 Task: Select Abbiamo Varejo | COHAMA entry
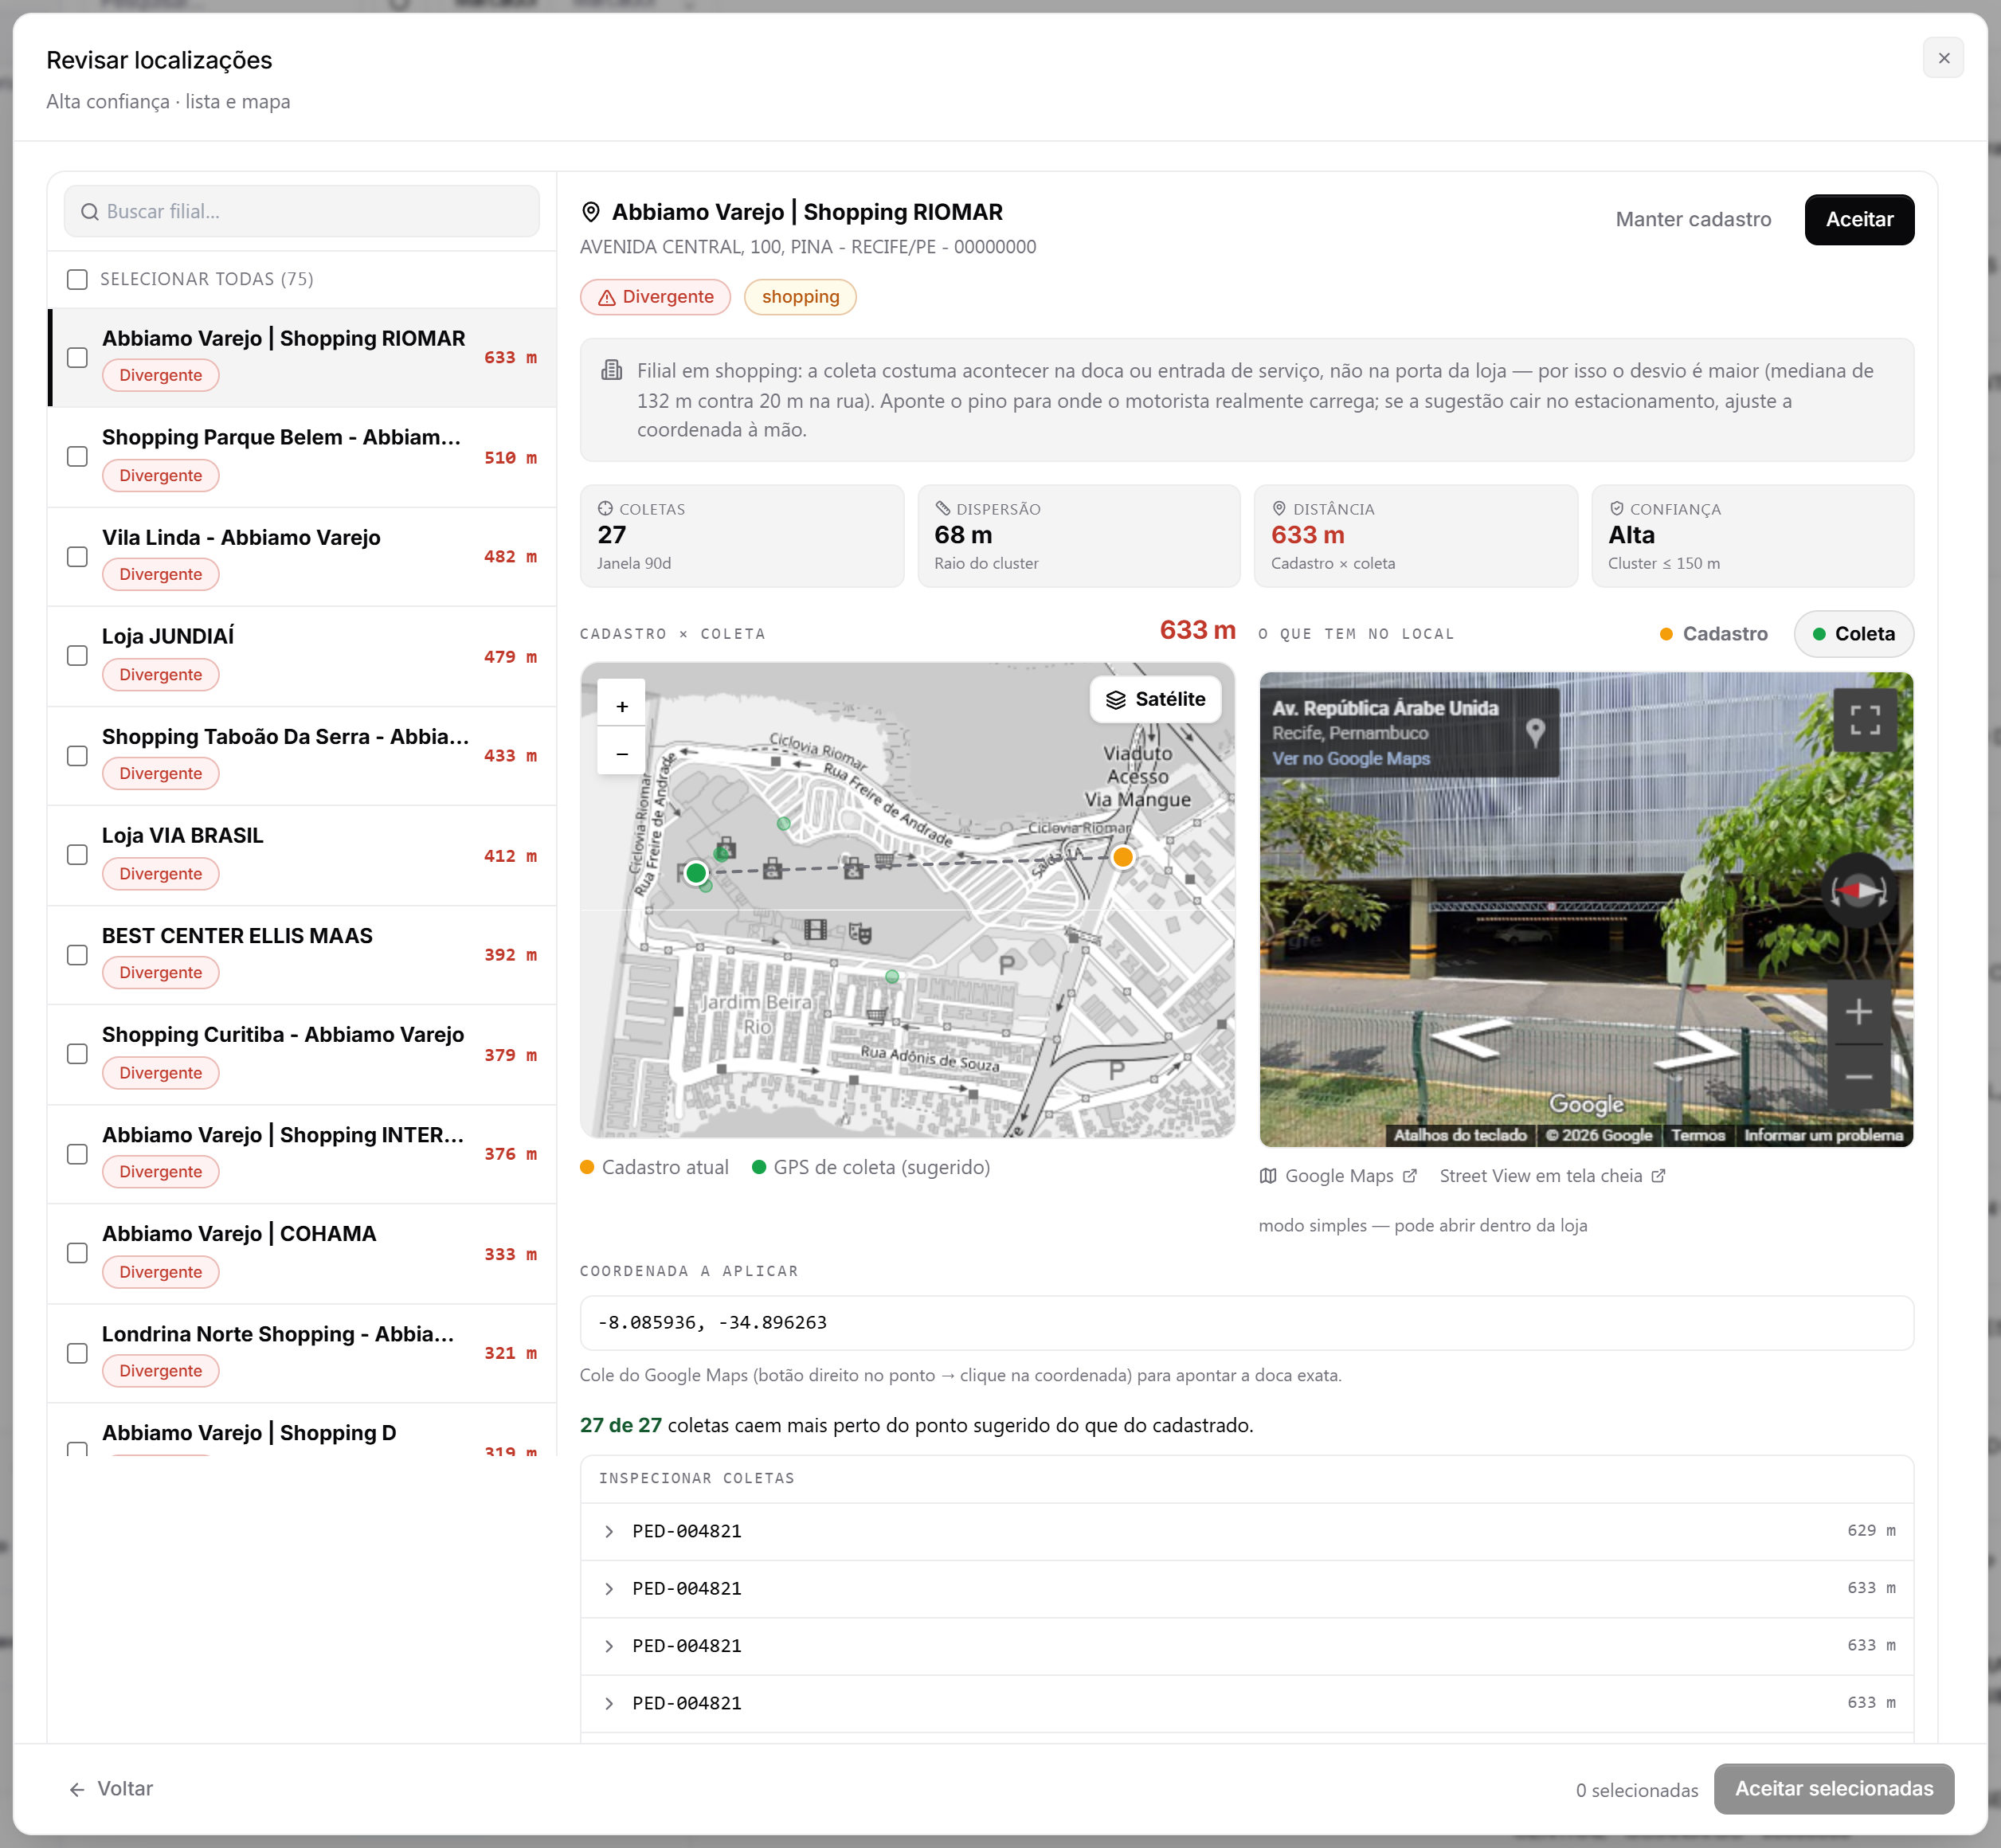[302, 1252]
